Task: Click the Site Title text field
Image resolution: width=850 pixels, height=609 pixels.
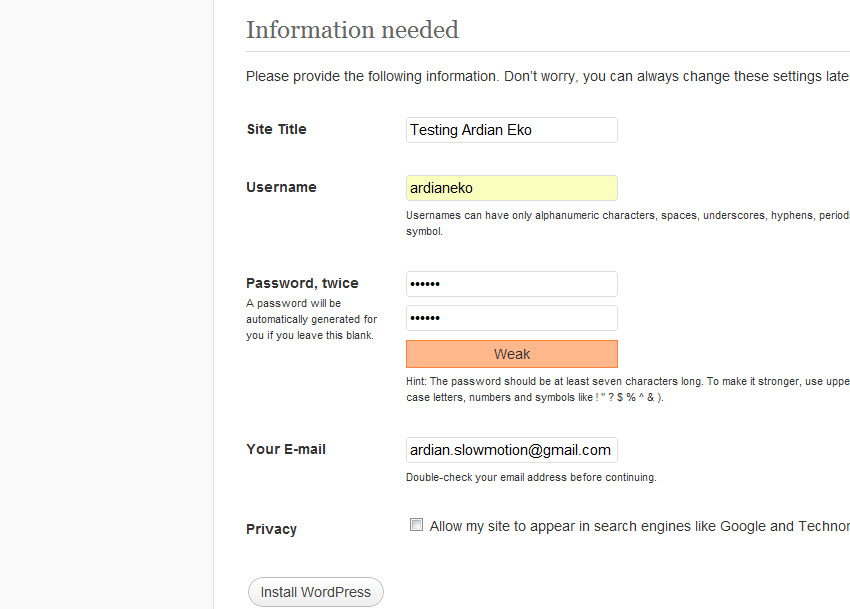Action: click(511, 130)
